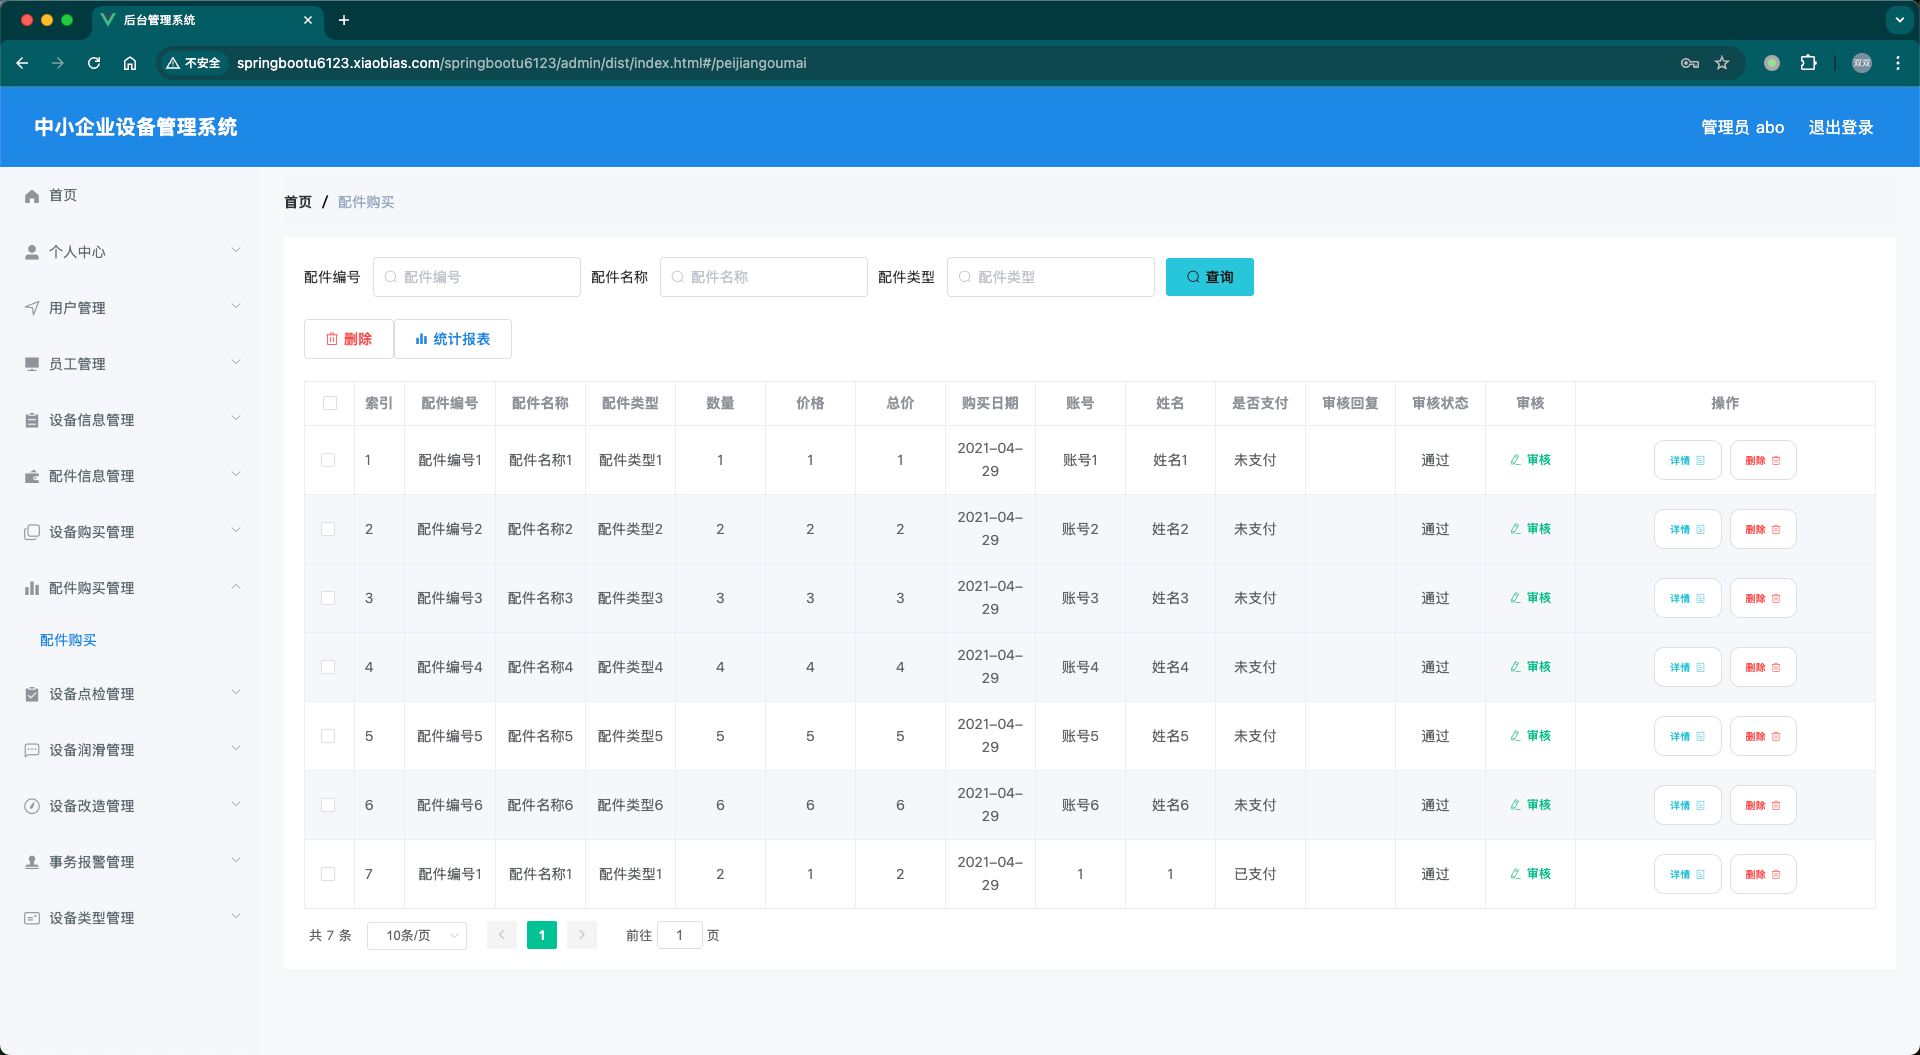Open Chrome's three-dot menu

pyautogui.click(x=1898, y=63)
